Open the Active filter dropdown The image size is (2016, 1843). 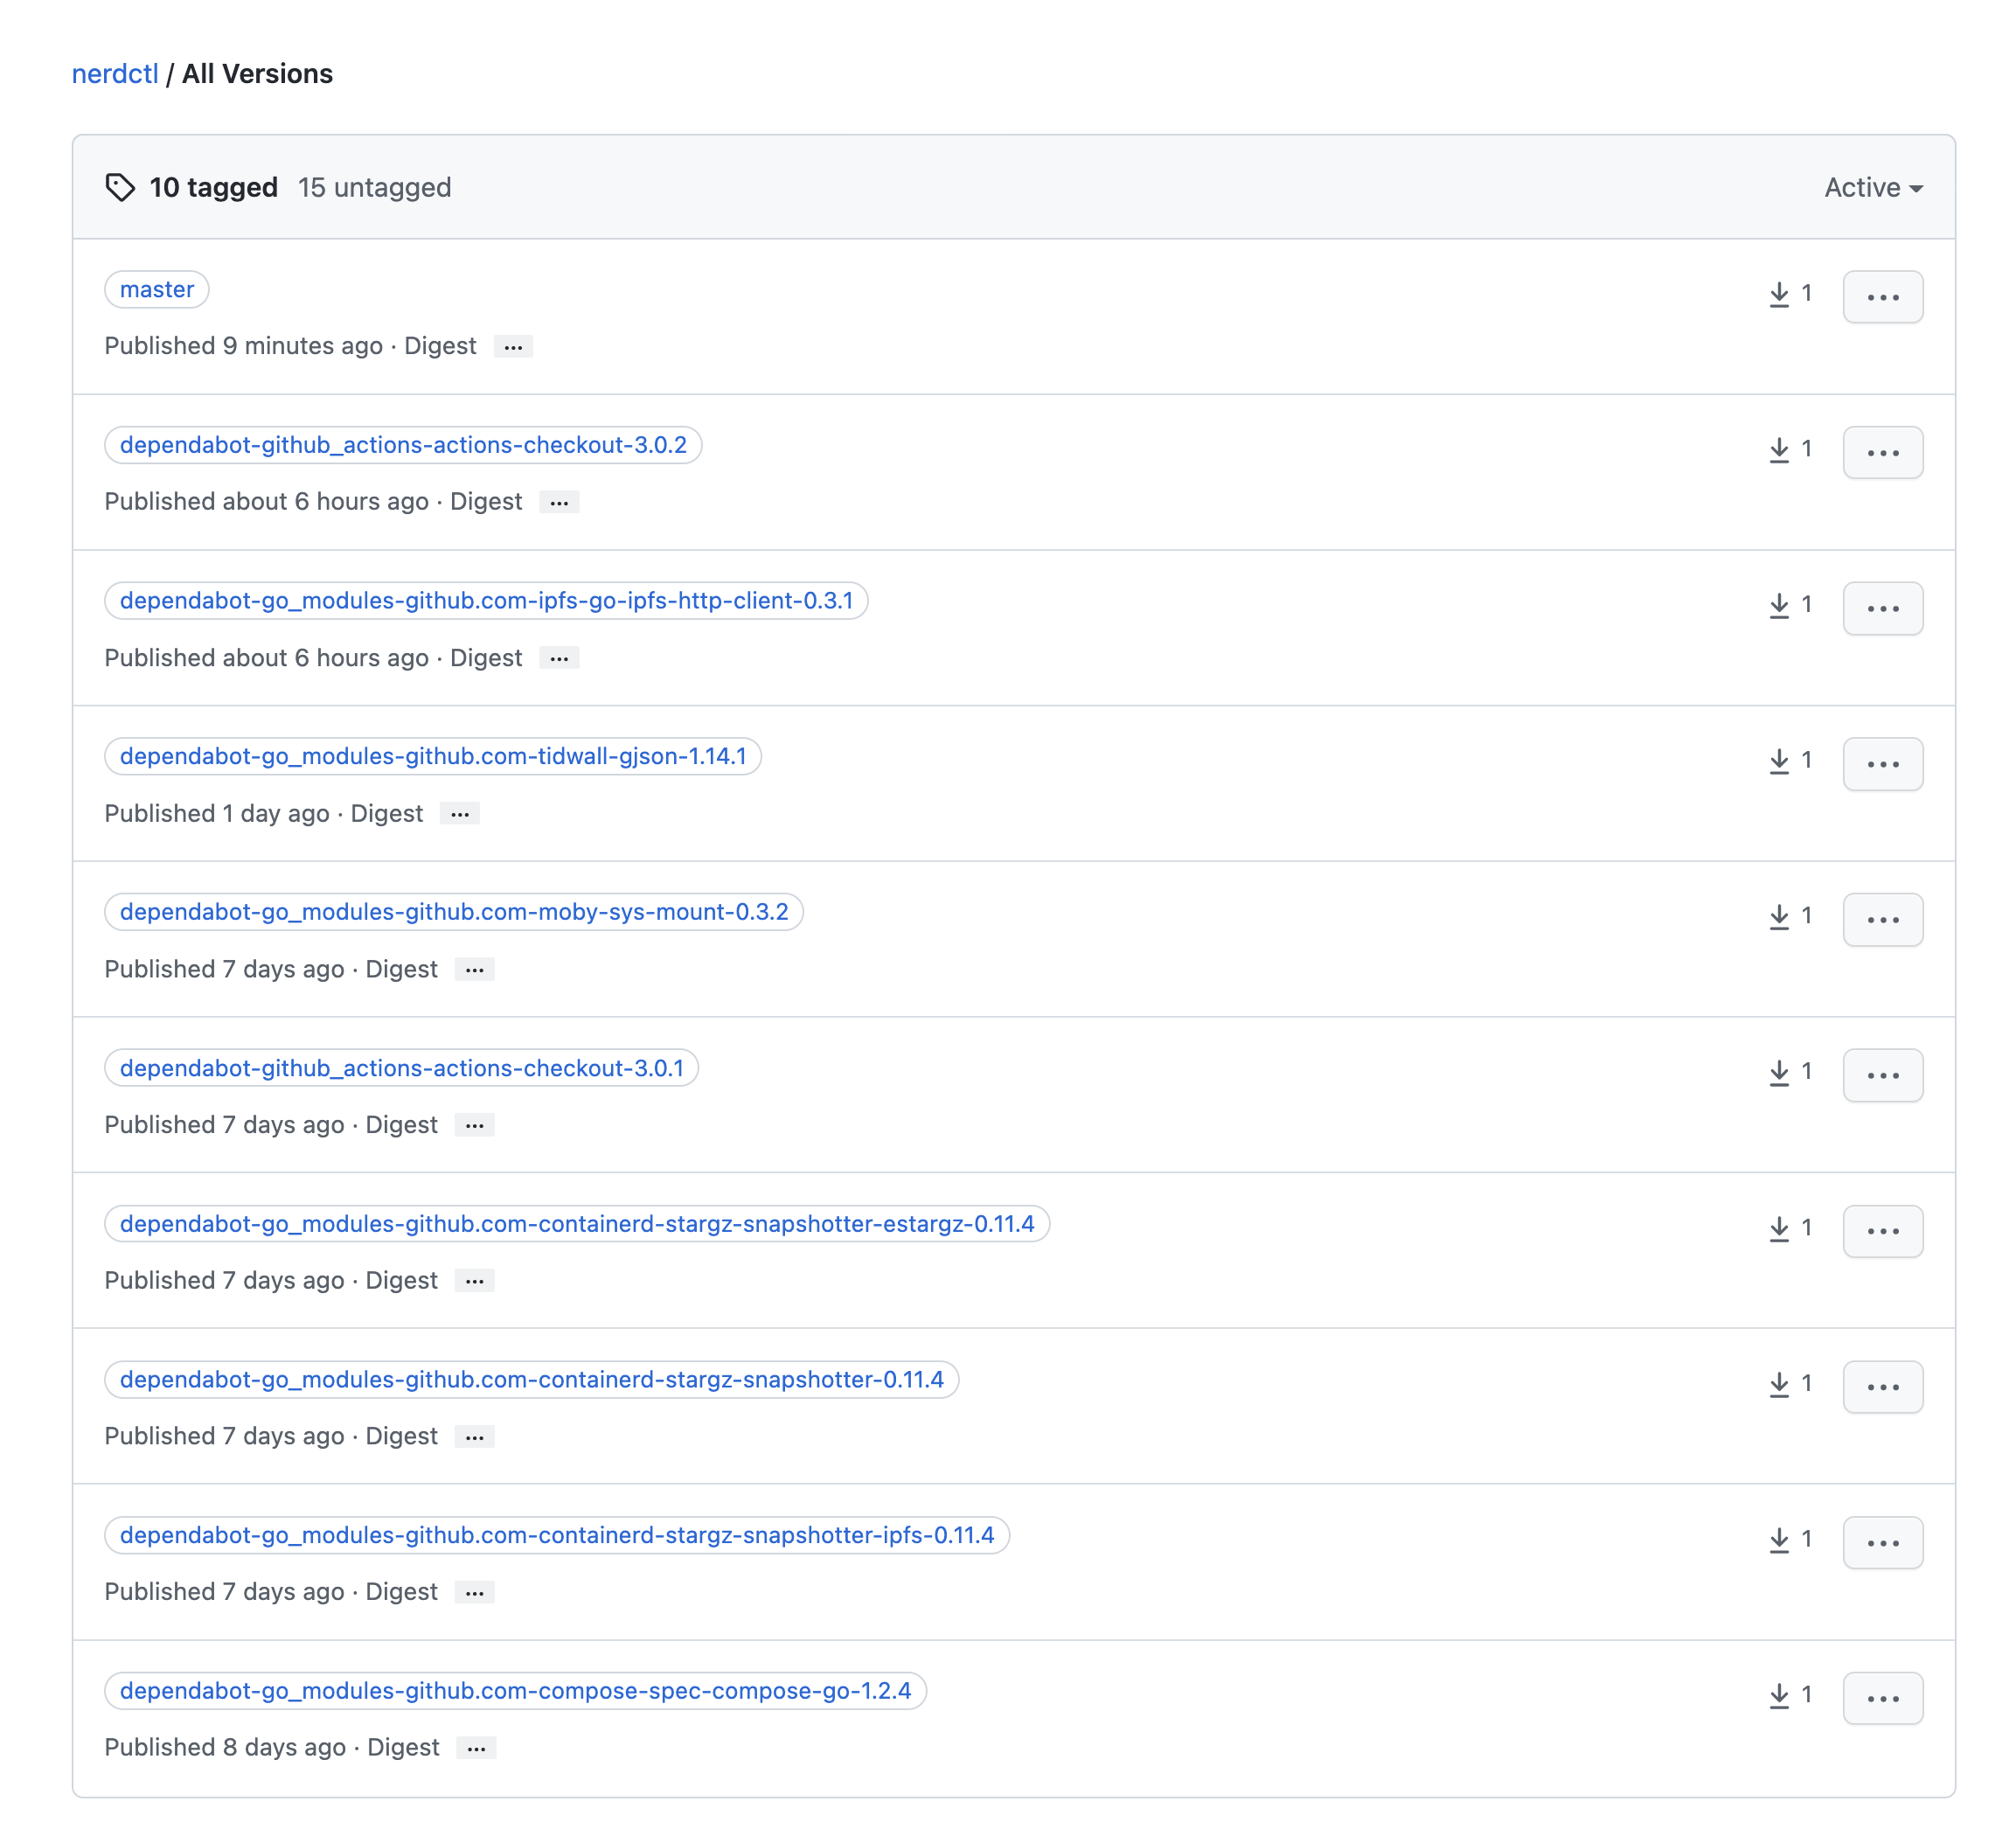(x=1872, y=187)
